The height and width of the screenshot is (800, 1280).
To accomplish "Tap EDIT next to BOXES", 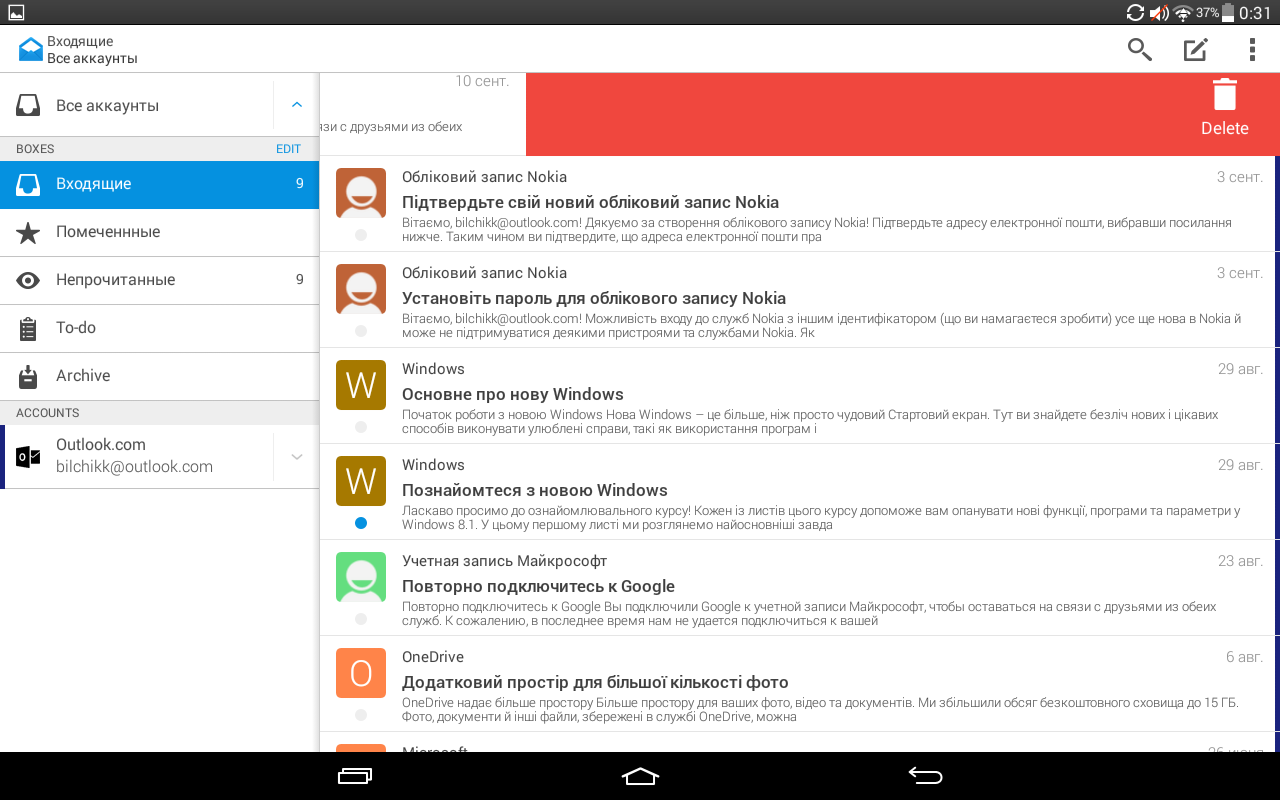I will point(288,149).
